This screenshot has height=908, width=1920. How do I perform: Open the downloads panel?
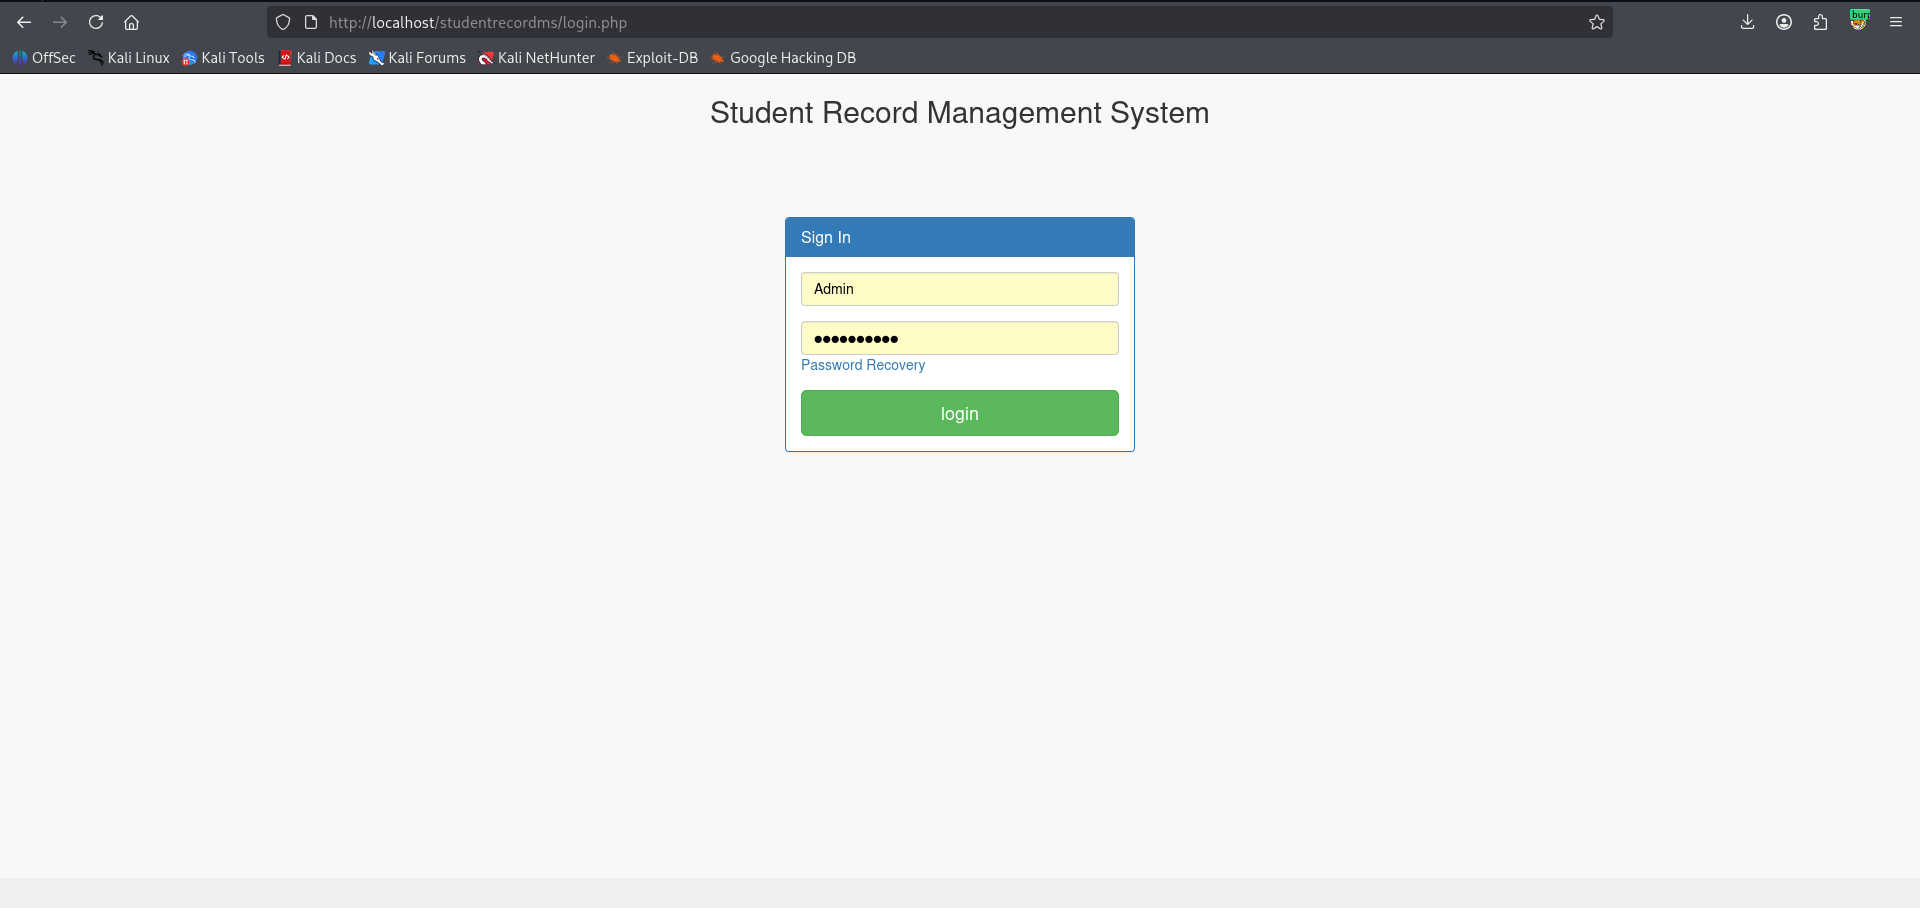1747,22
